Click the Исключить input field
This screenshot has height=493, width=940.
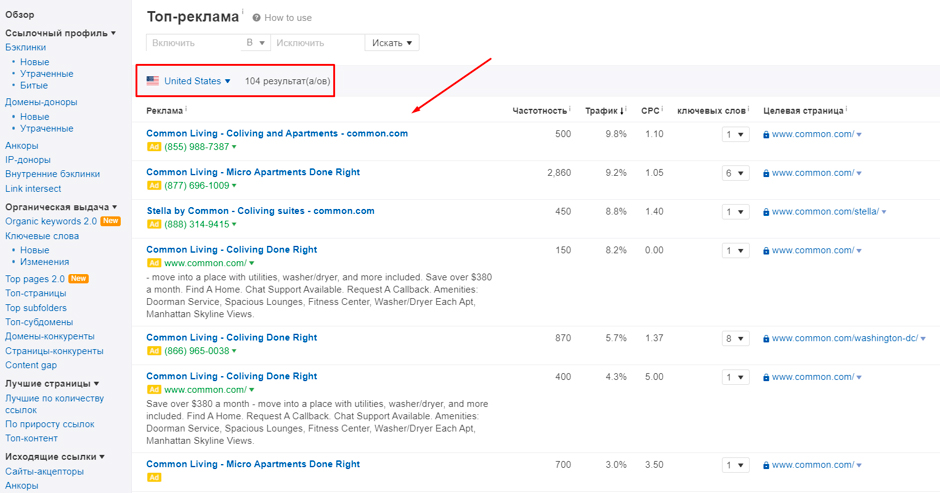pyautogui.click(x=318, y=43)
